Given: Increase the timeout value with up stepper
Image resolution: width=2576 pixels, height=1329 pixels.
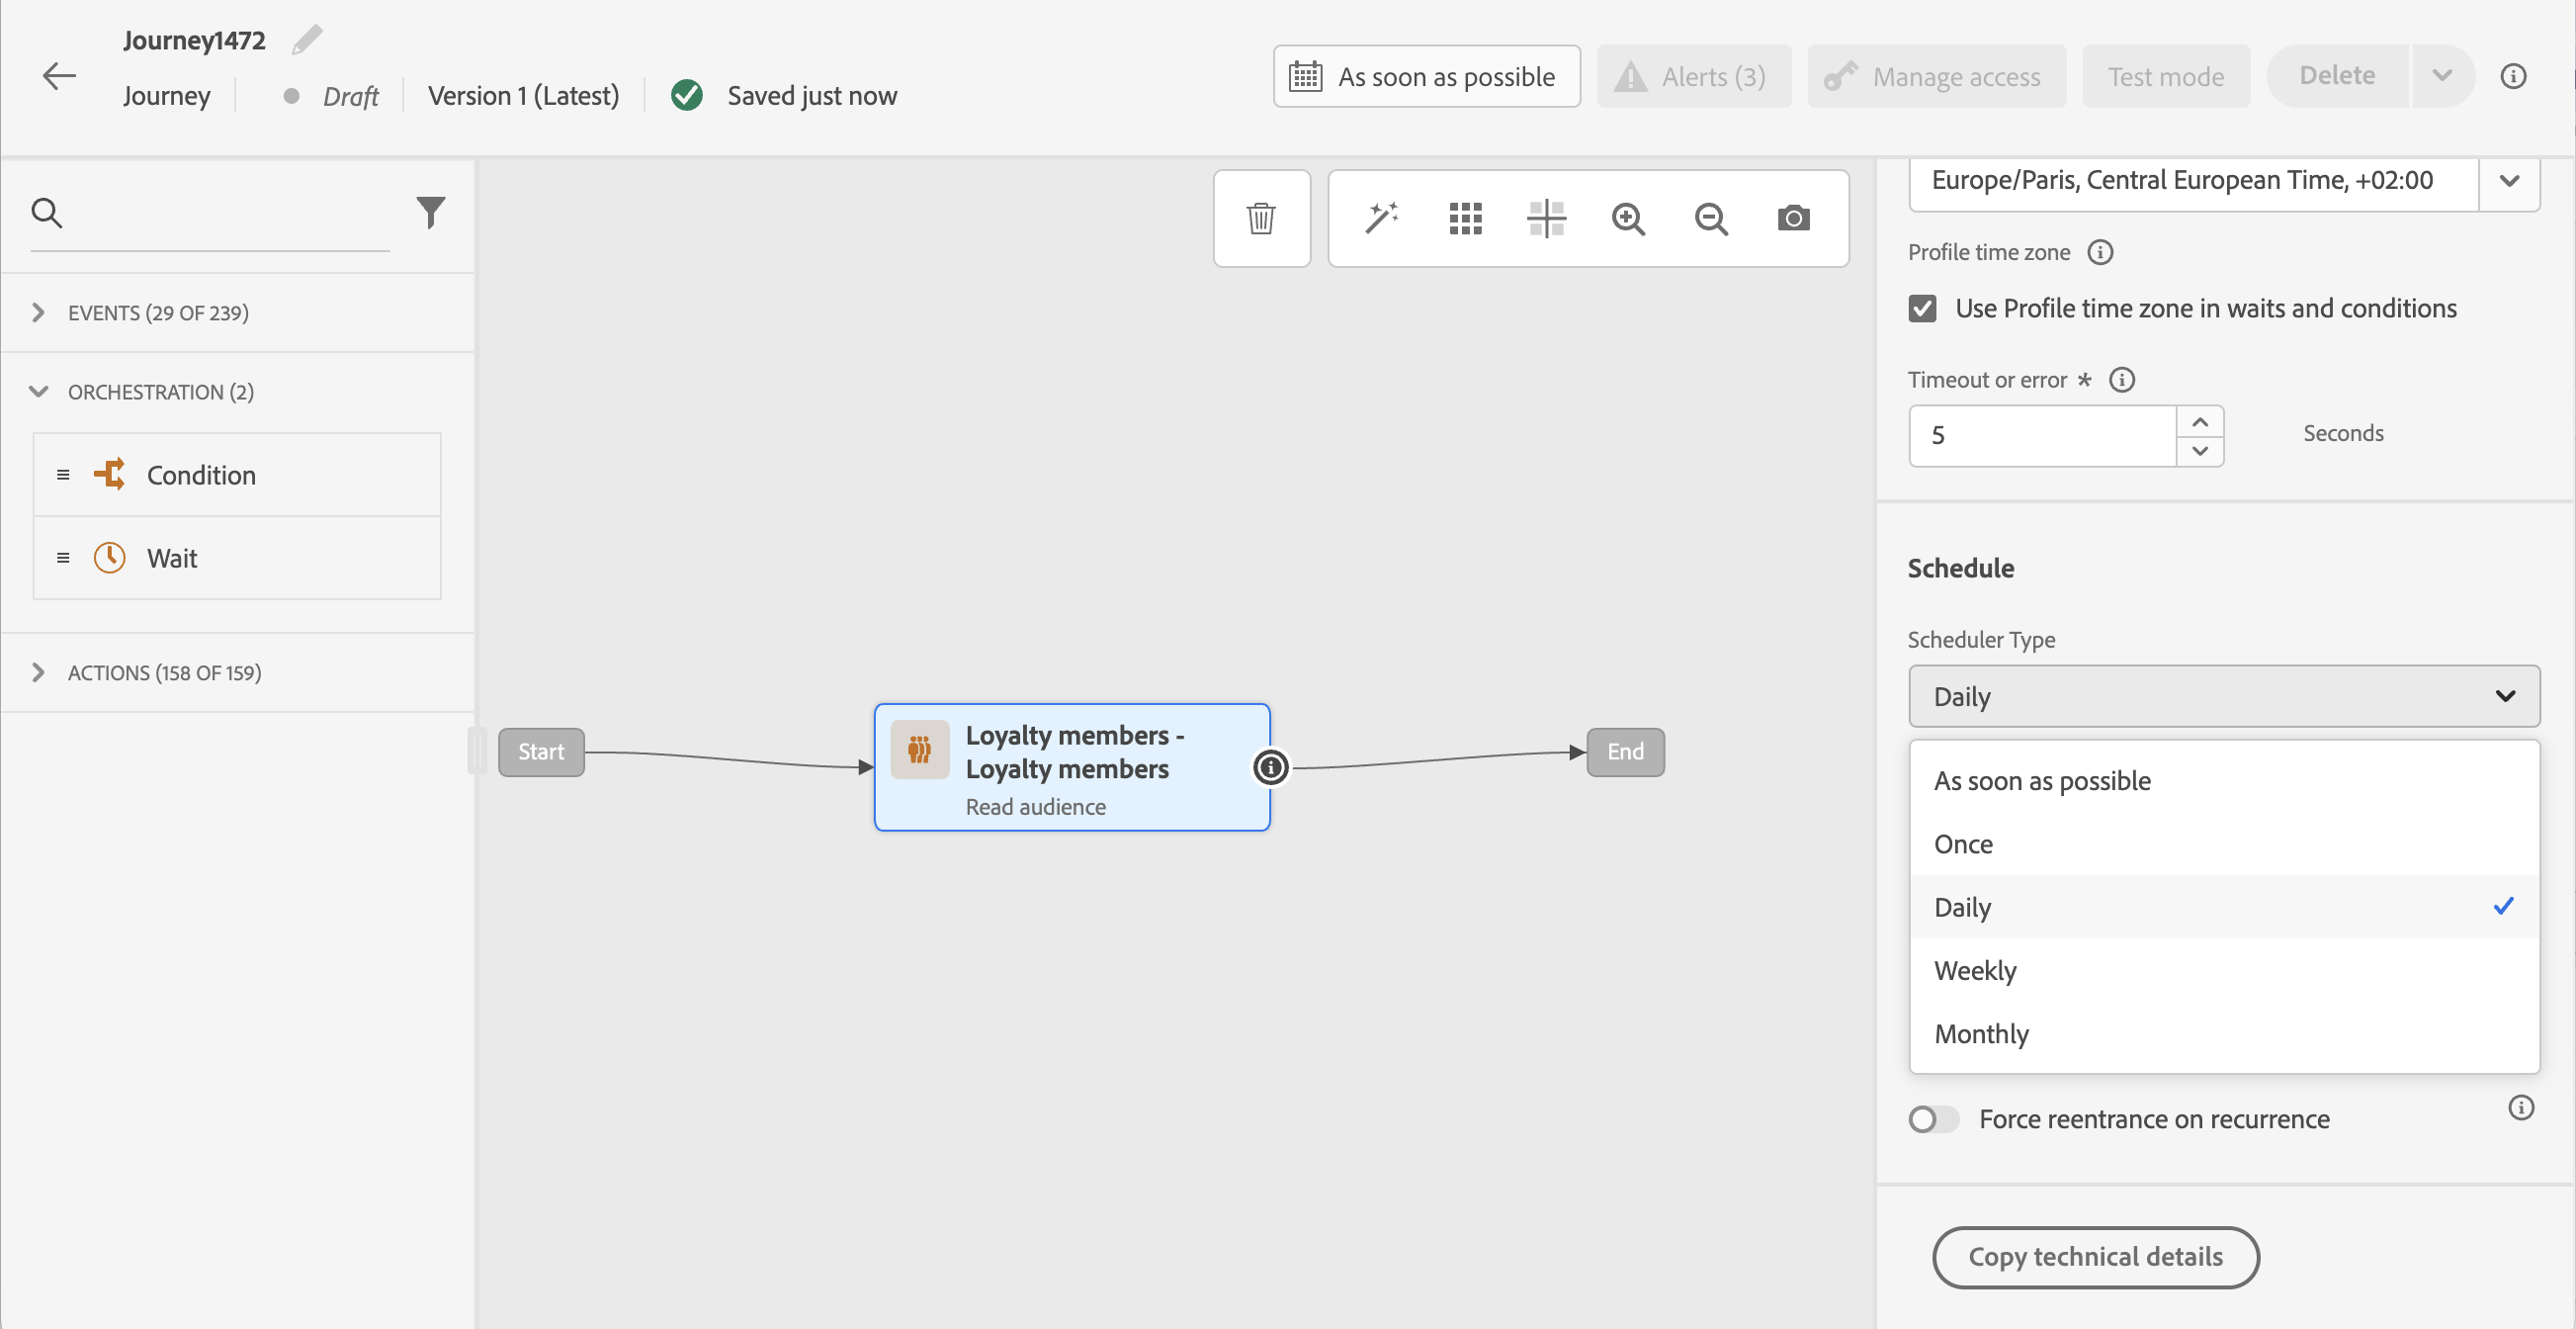Looking at the screenshot, I should tap(2200, 422).
